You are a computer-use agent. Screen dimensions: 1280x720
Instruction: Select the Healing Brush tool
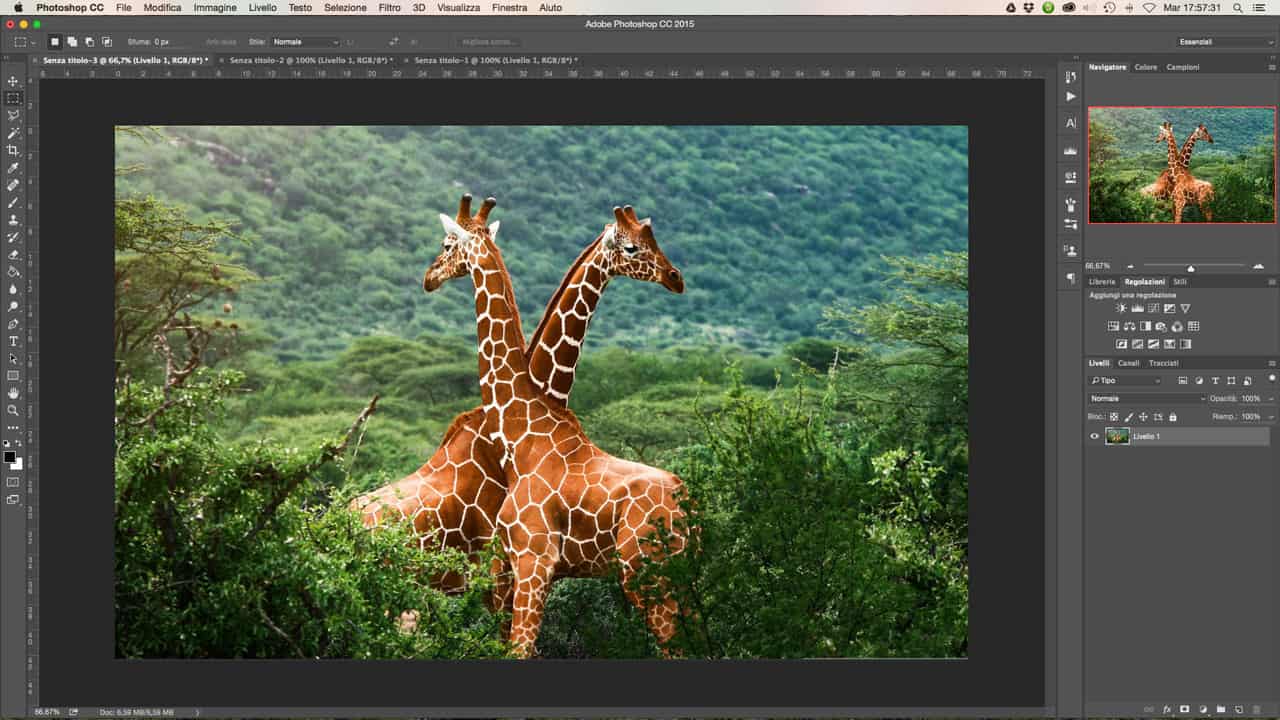[13, 186]
